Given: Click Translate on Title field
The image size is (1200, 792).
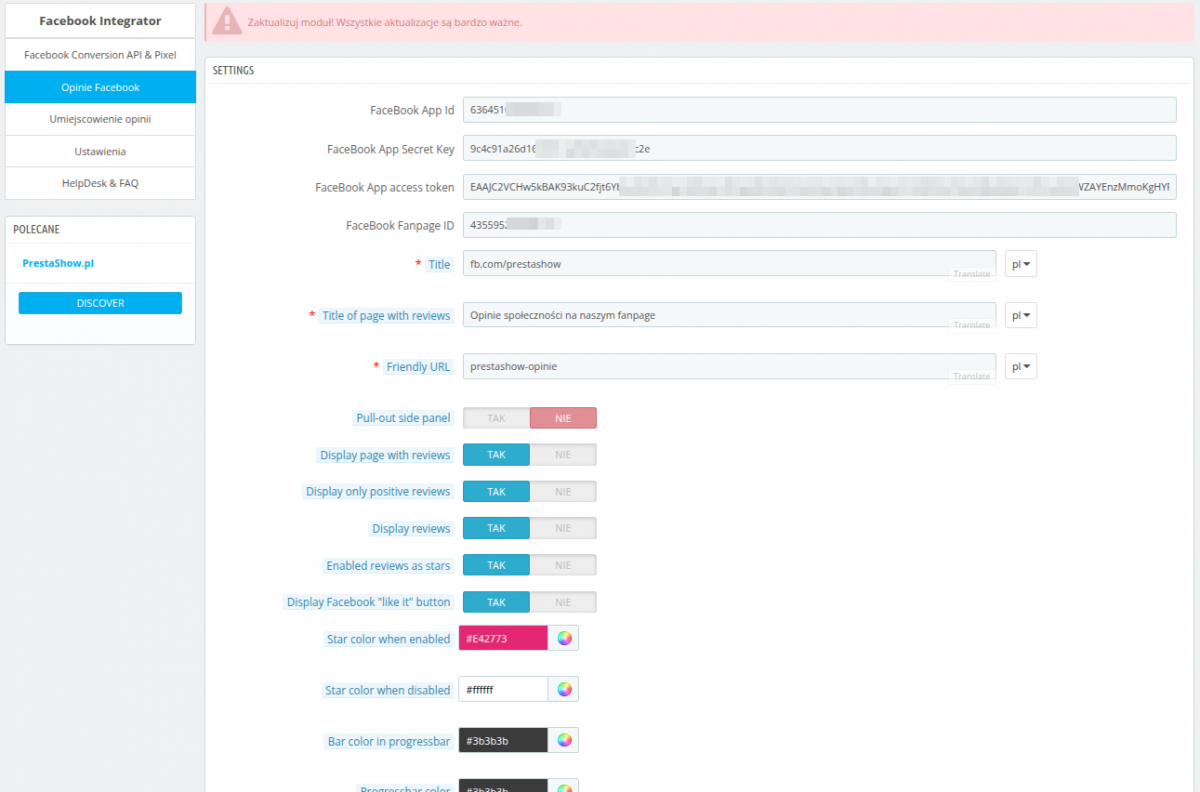Looking at the screenshot, I should click(x=972, y=273).
